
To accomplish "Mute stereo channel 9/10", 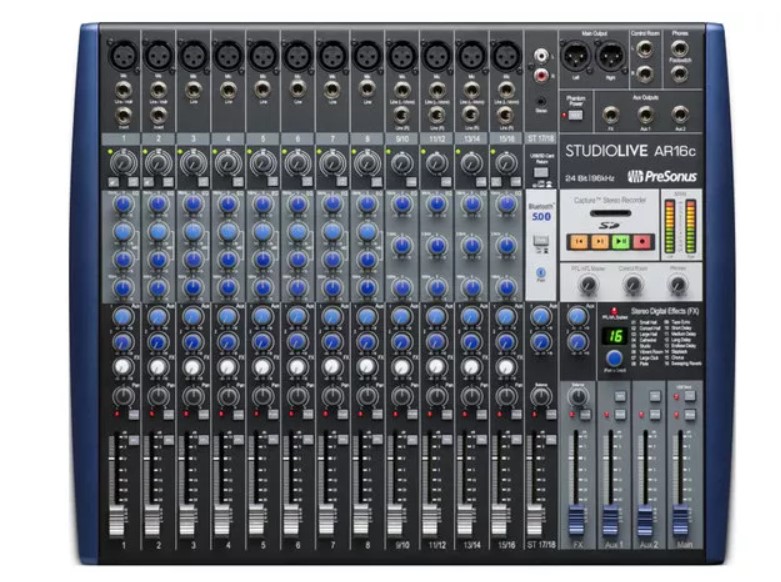I will pos(412,414).
